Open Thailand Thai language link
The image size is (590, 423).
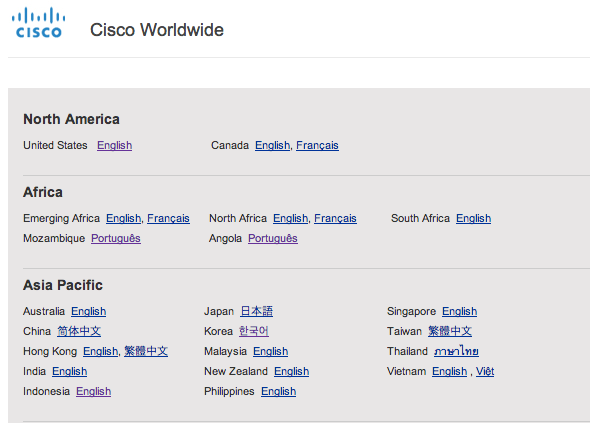456,351
